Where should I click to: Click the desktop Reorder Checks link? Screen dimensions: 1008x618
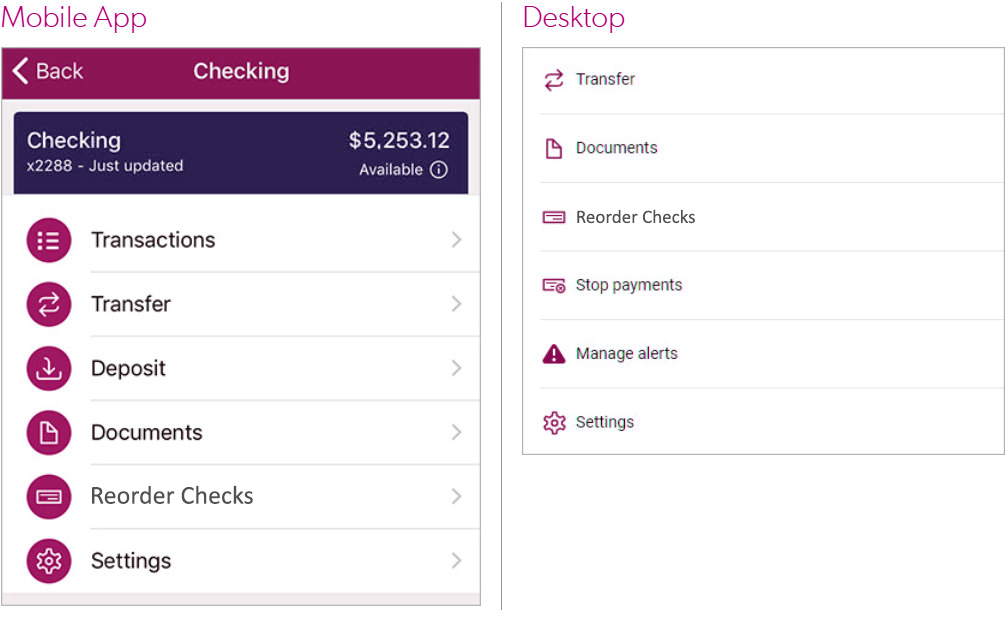coord(635,217)
